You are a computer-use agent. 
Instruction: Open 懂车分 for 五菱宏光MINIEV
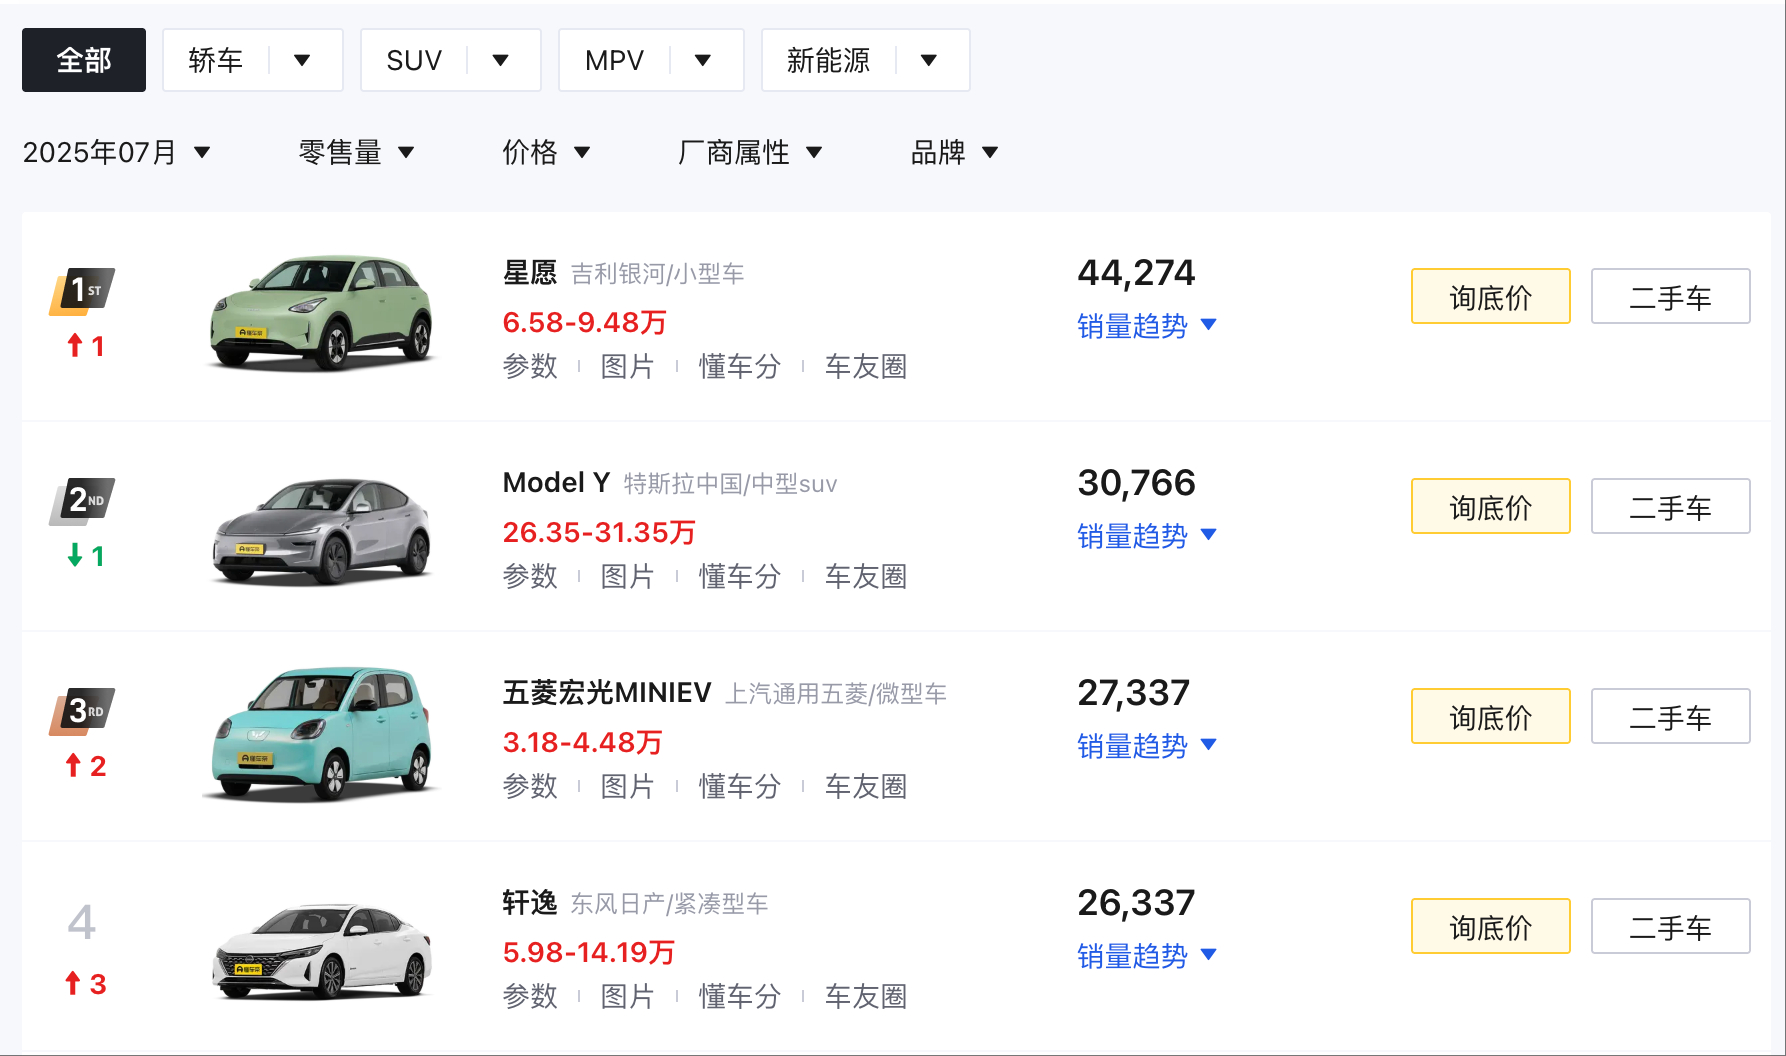click(740, 786)
